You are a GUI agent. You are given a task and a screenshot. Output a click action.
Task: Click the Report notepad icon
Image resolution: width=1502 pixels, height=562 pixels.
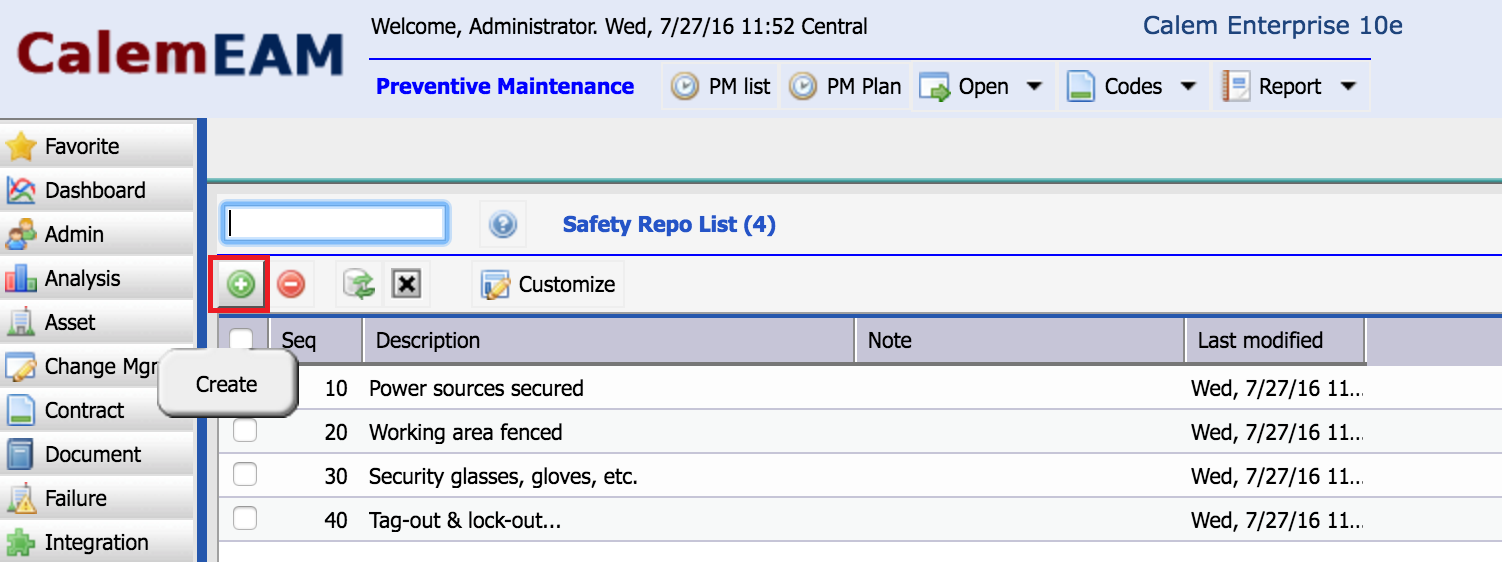point(1236,87)
